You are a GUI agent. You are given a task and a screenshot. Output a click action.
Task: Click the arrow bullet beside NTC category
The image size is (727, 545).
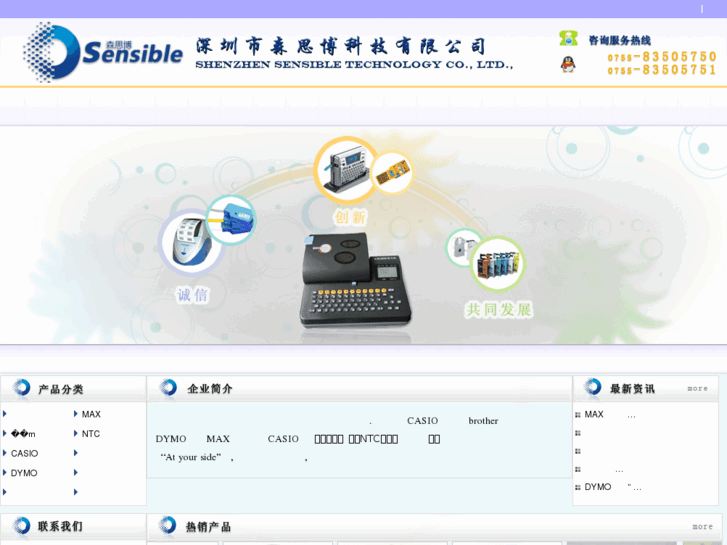tap(76, 433)
